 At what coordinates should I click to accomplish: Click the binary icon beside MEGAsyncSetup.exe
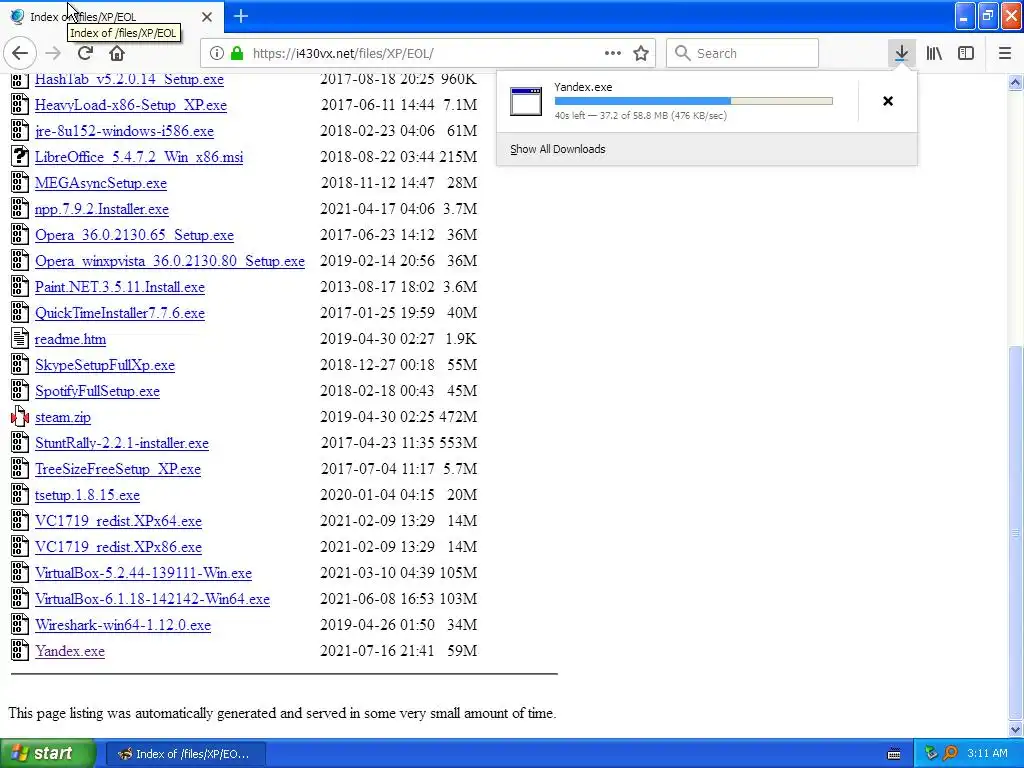click(x=20, y=182)
